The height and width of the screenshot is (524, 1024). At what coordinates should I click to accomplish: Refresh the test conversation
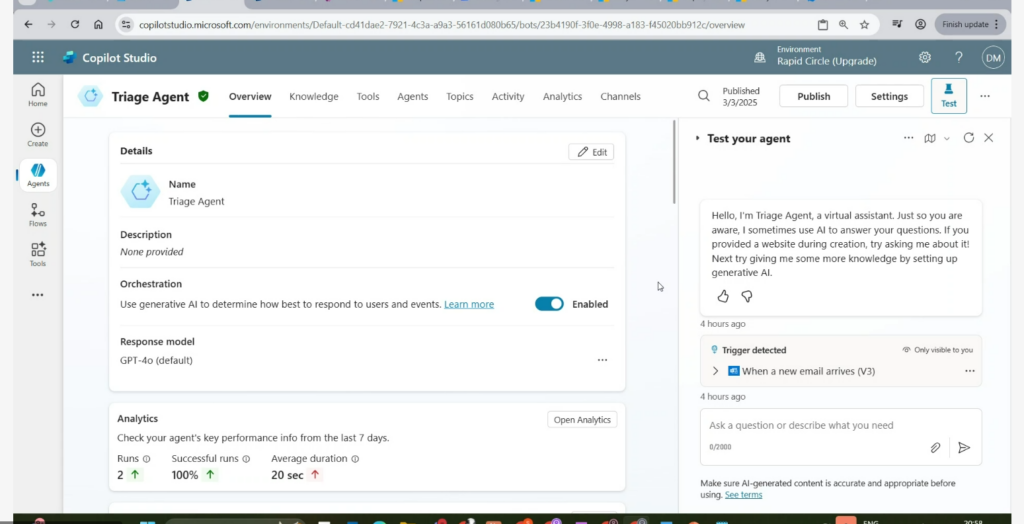tap(968, 138)
